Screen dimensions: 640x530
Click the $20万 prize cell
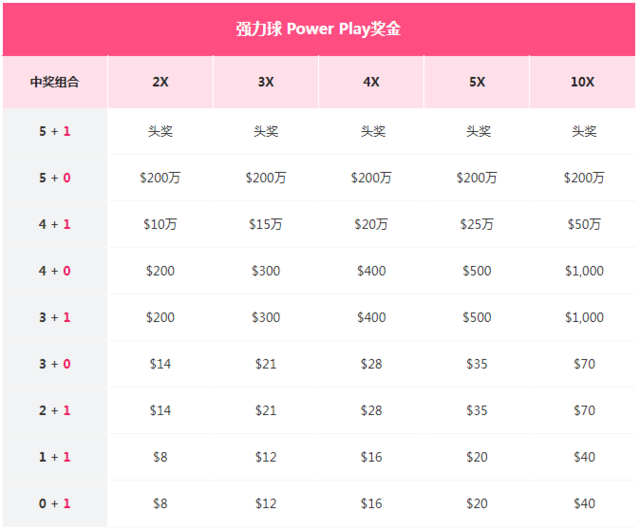point(371,225)
